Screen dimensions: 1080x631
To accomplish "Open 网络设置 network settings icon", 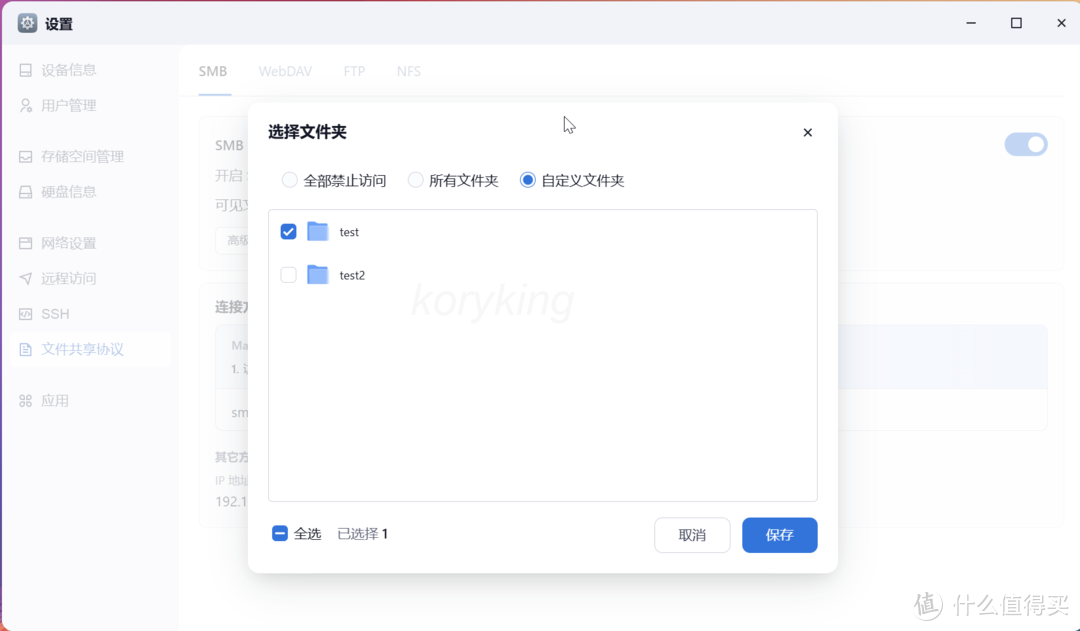I will (23, 242).
